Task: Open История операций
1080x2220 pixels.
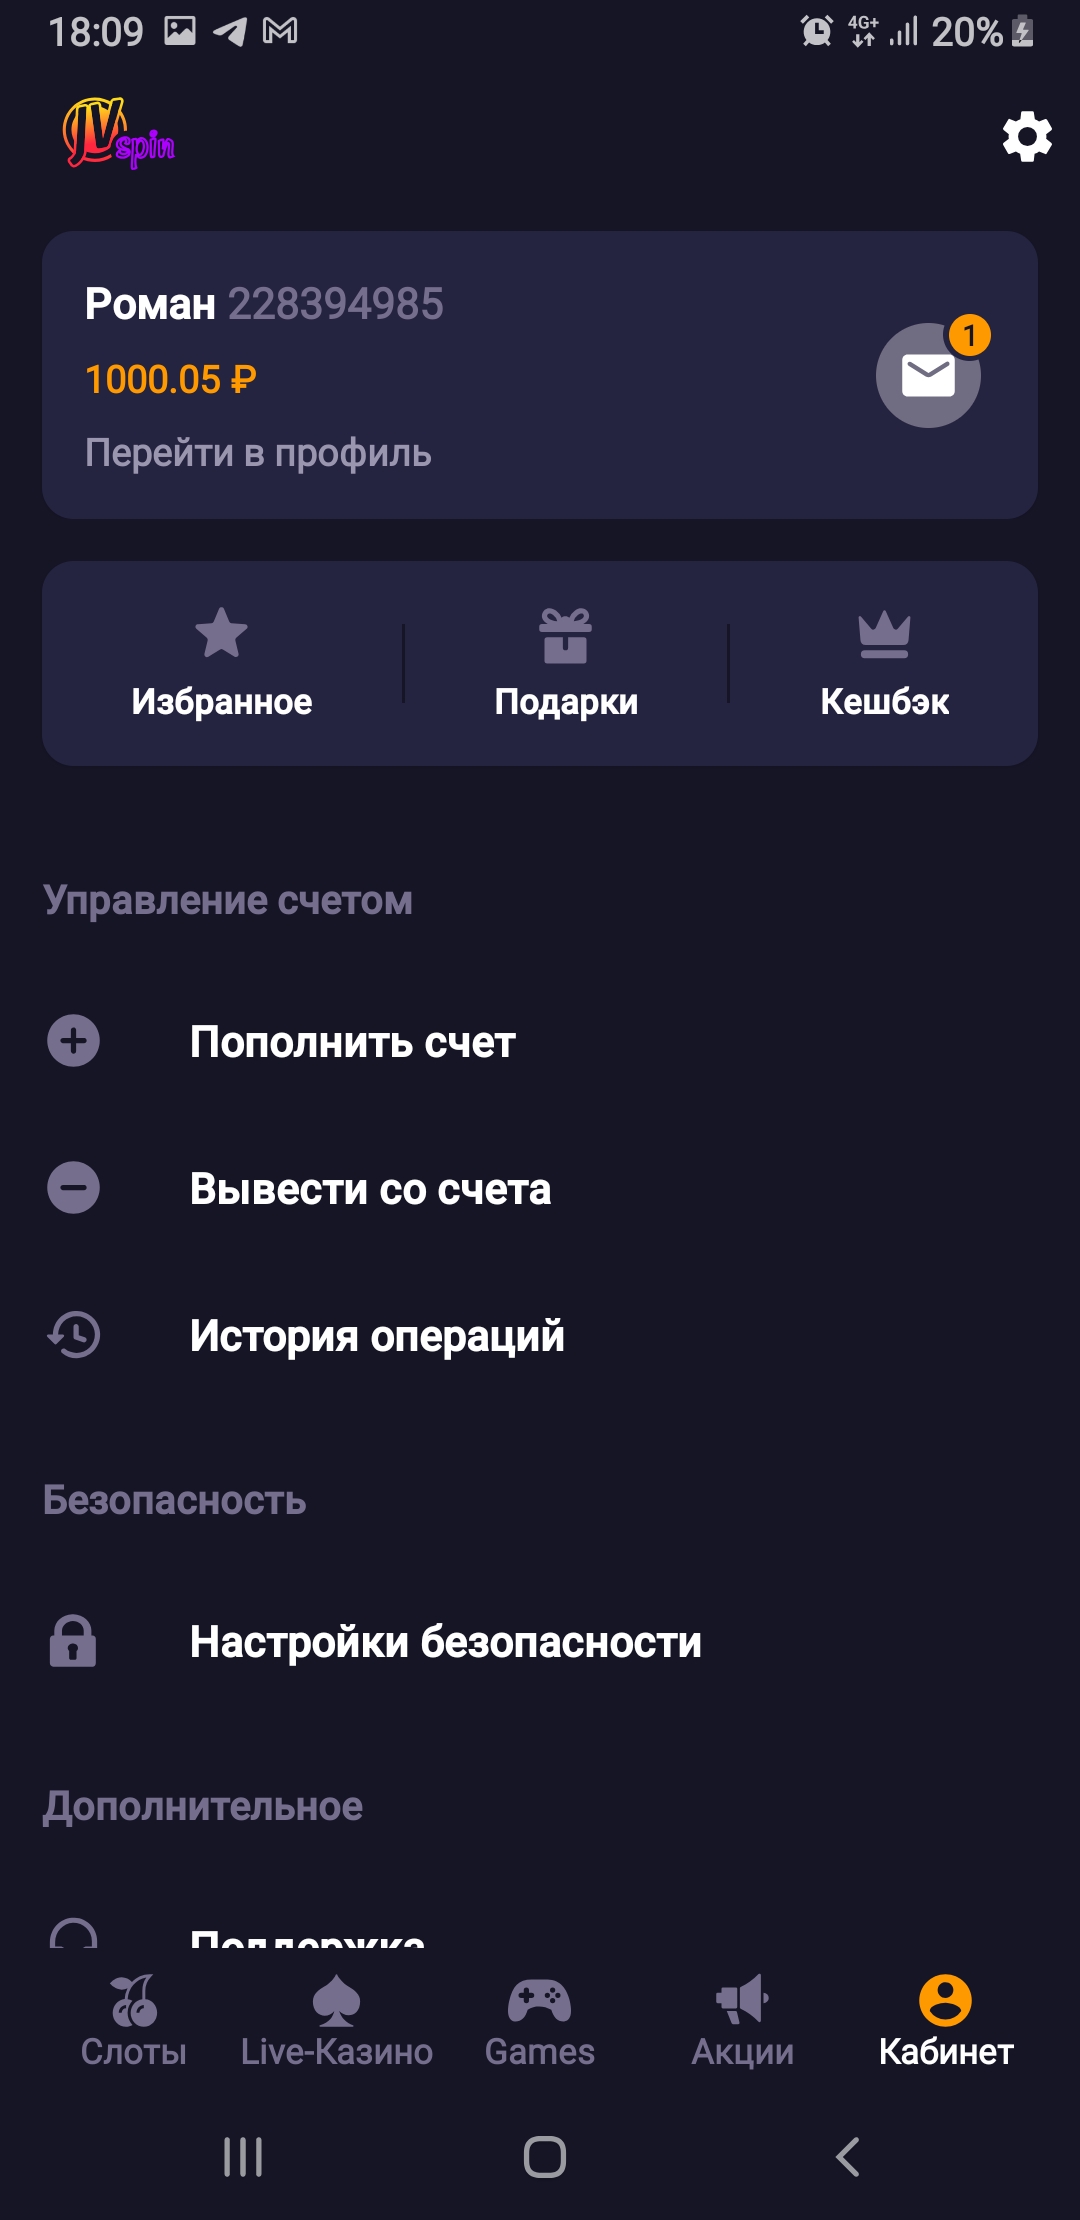Action: pyautogui.click(x=377, y=1336)
